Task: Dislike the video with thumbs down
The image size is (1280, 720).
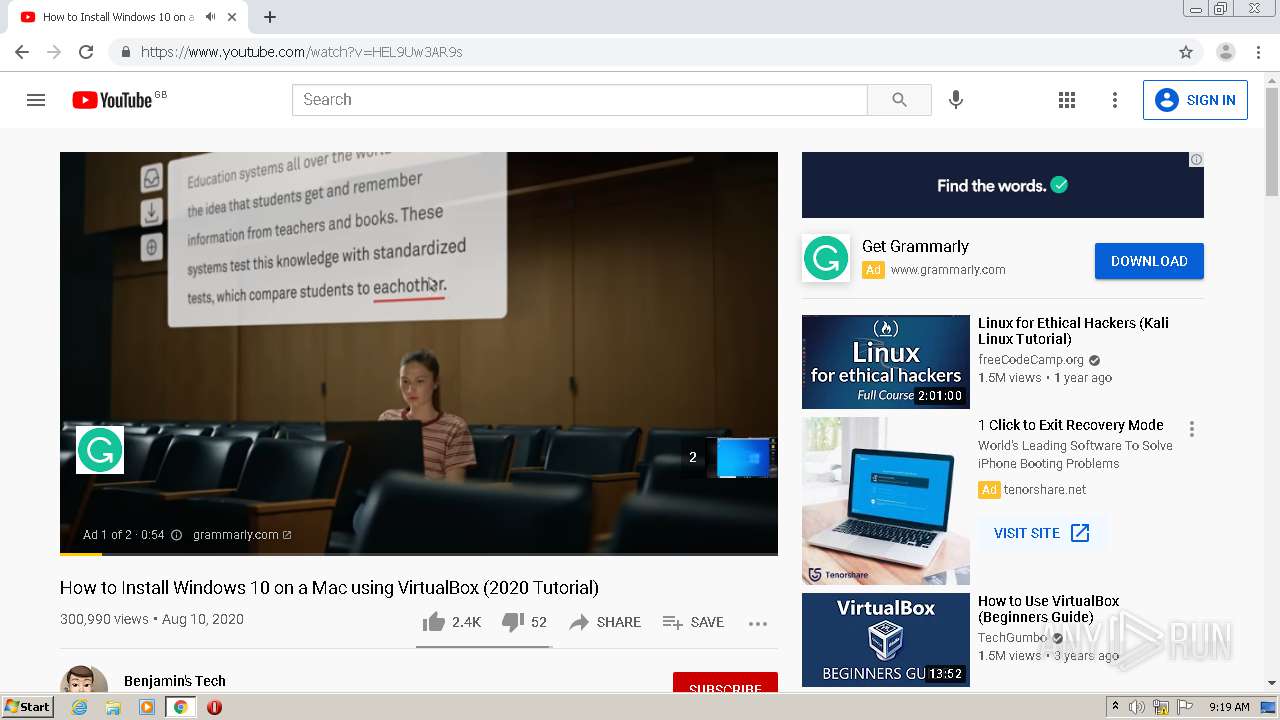Action: 524,622
